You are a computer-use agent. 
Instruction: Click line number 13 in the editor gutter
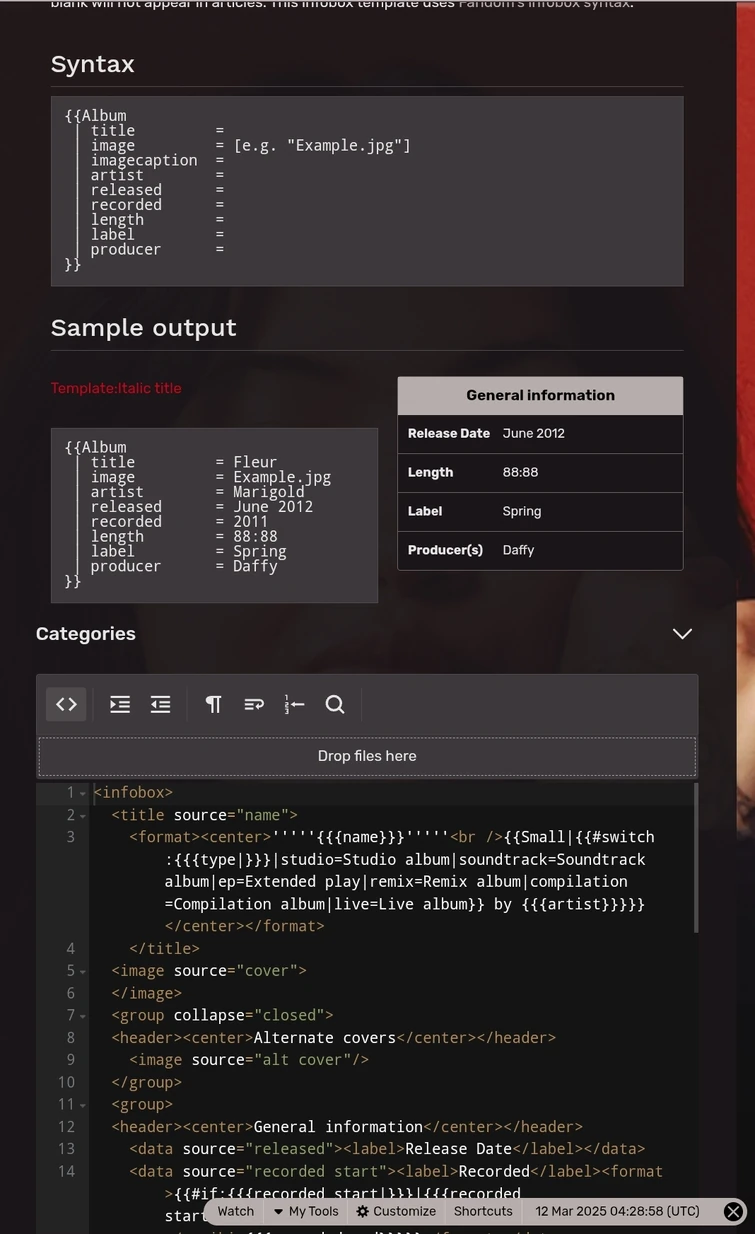[x=66, y=1149]
